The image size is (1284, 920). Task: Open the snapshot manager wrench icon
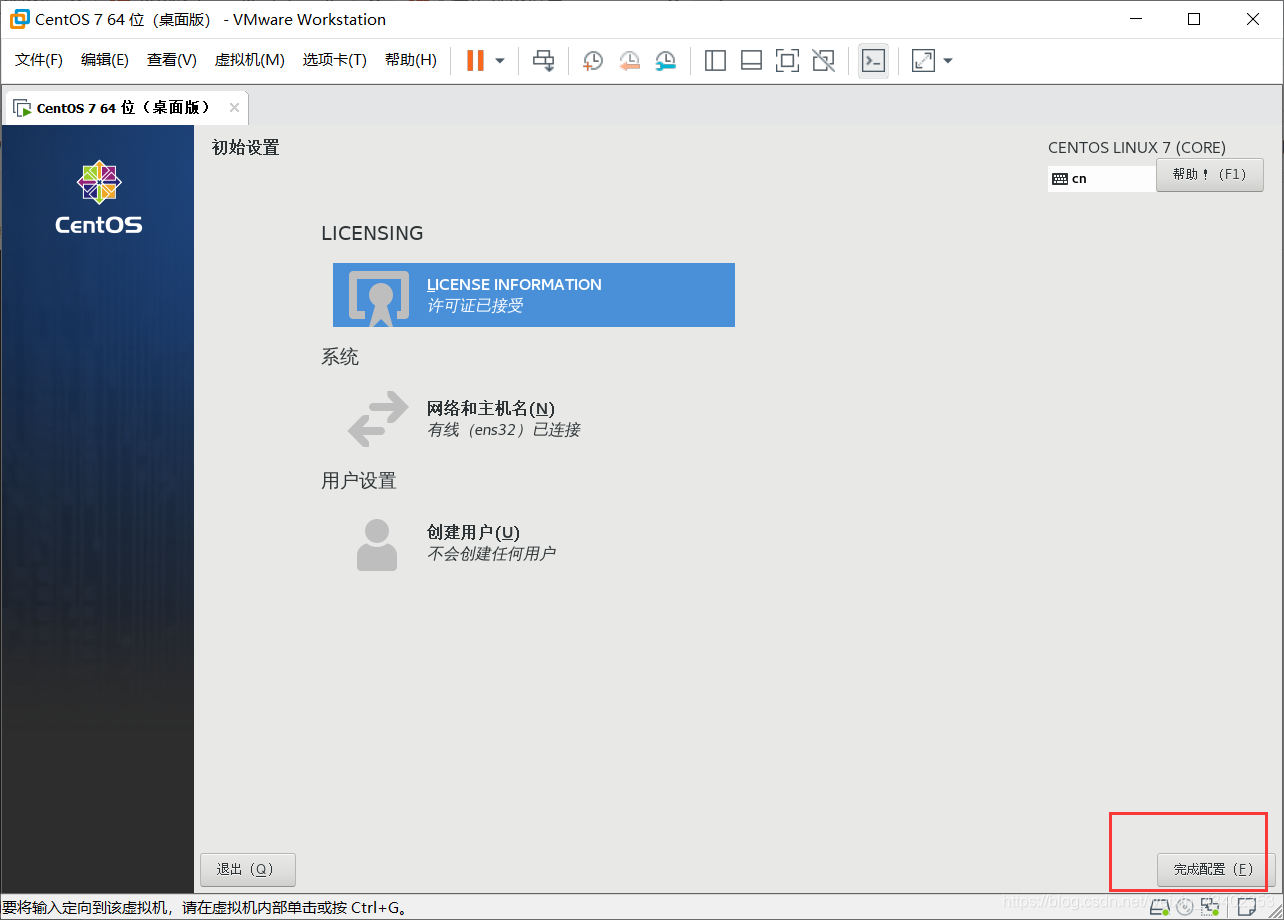click(665, 61)
